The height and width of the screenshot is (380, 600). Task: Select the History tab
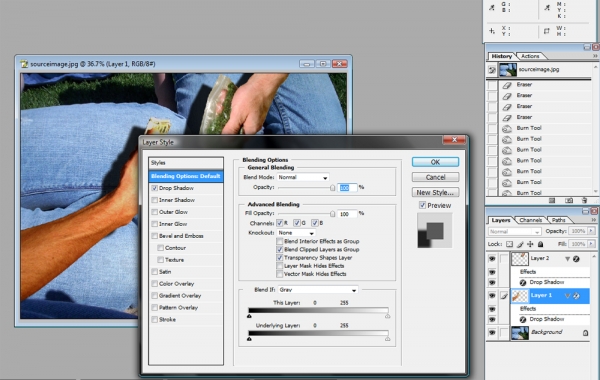(502, 56)
